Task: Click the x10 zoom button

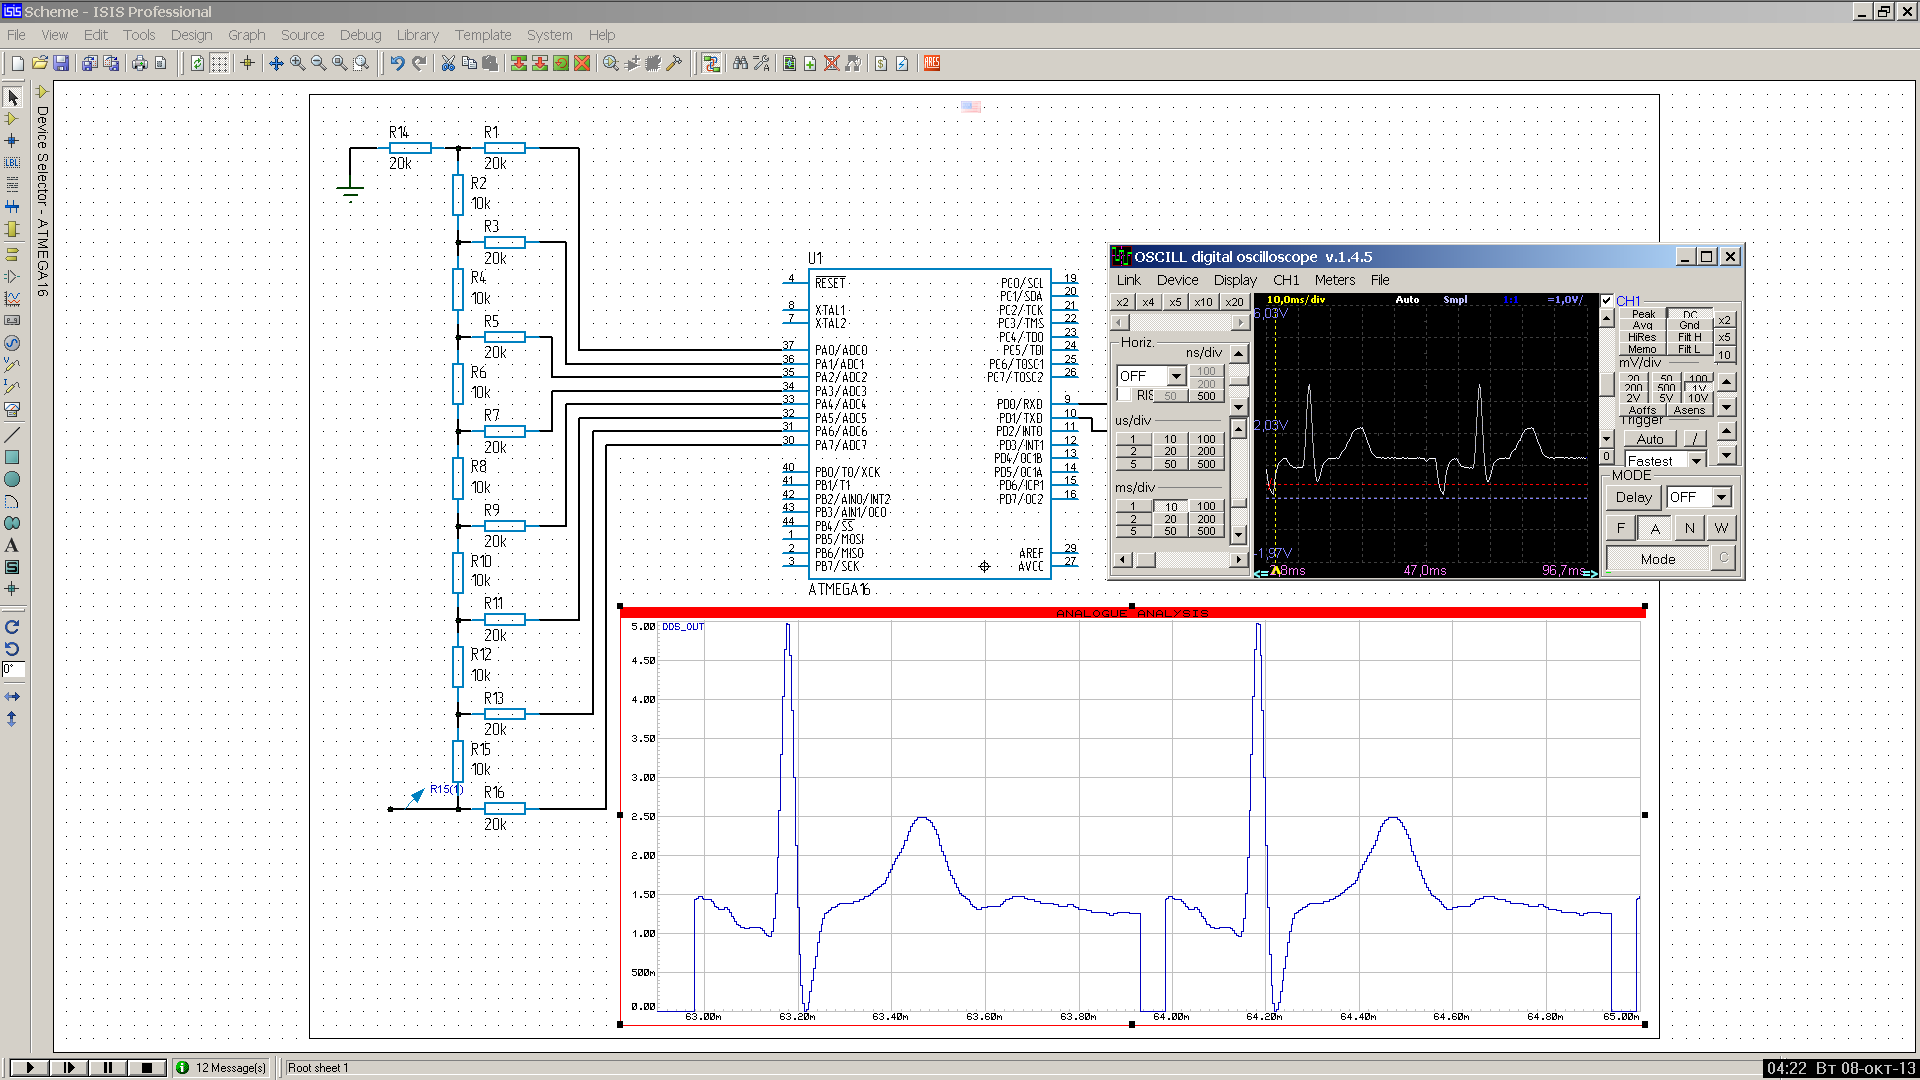Action: [1203, 301]
